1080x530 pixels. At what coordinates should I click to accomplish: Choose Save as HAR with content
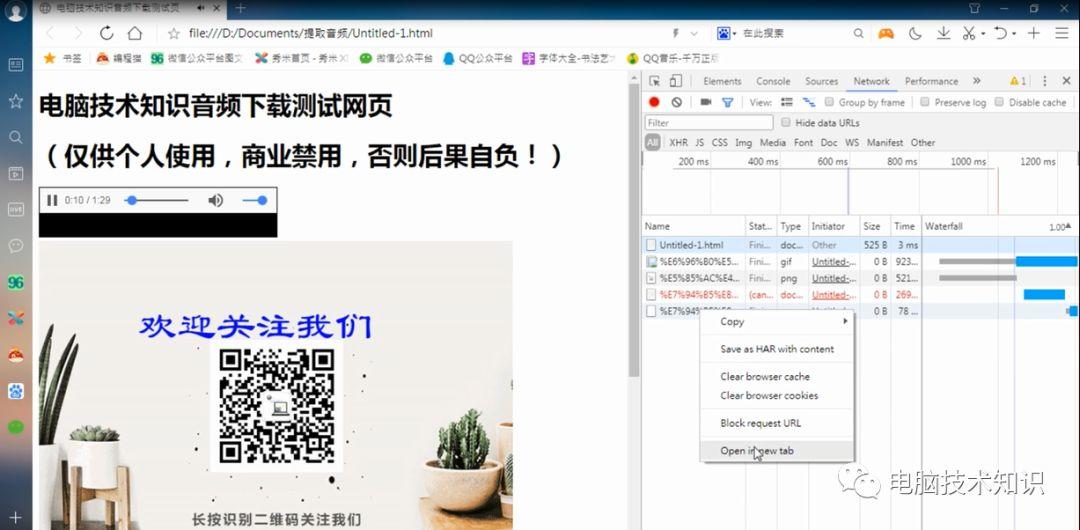777,349
